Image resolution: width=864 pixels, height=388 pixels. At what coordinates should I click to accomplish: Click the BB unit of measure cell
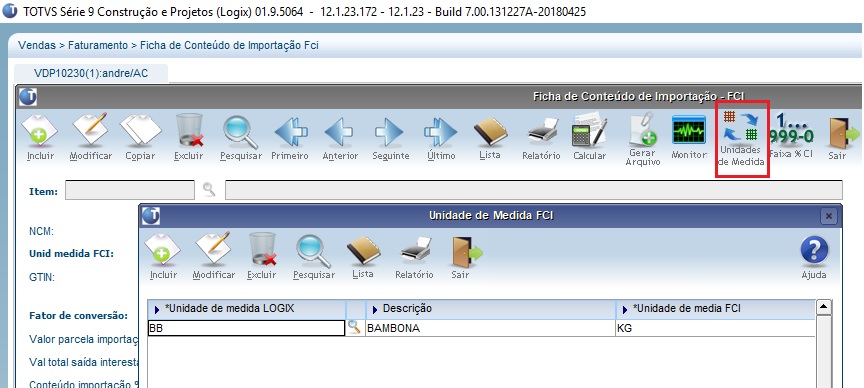coord(247,328)
